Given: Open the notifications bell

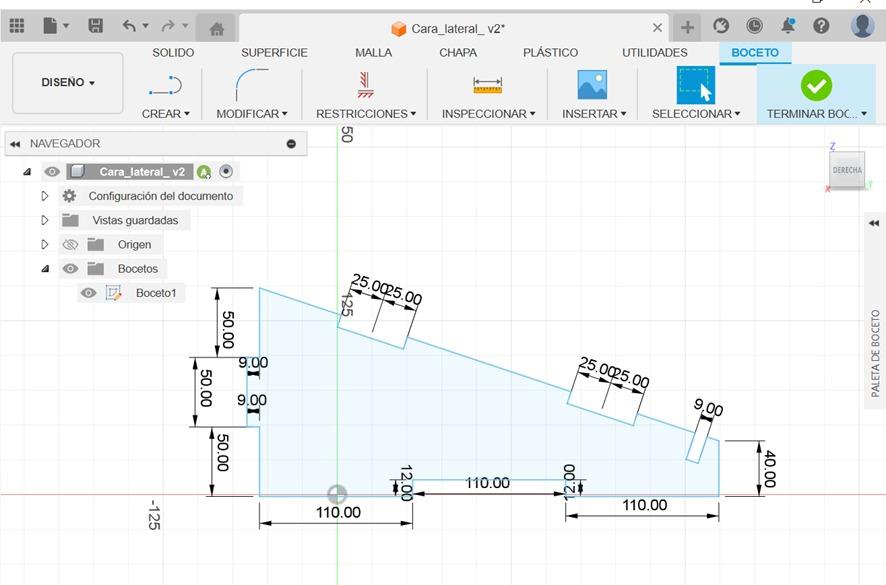Looking at the screenshot, I should coord(788,25).
